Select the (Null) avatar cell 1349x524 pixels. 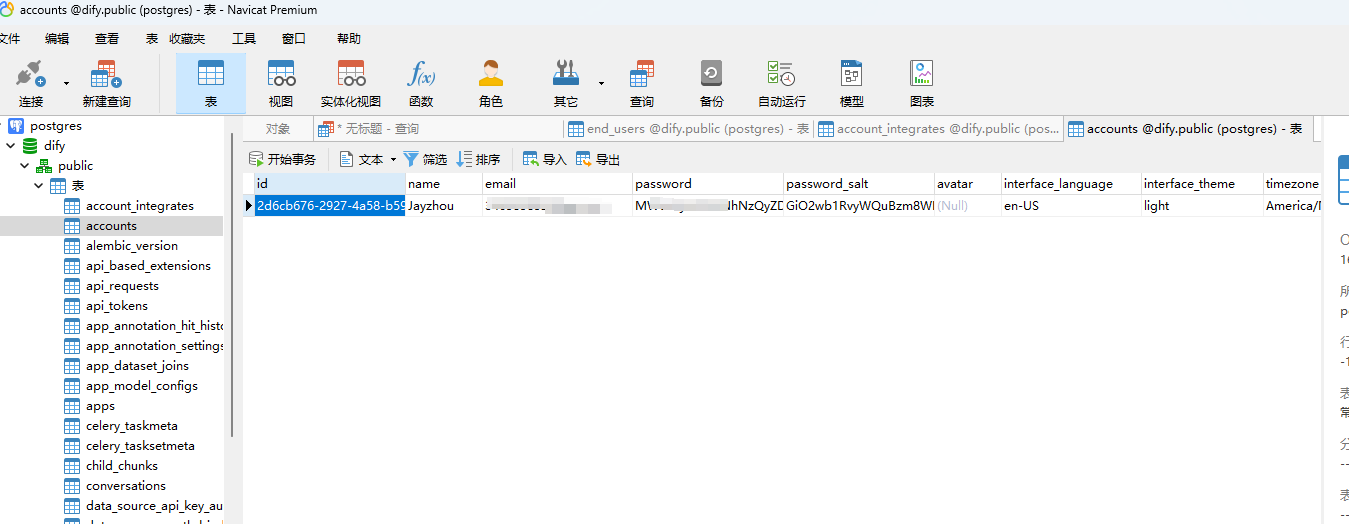tap(968, 206)
